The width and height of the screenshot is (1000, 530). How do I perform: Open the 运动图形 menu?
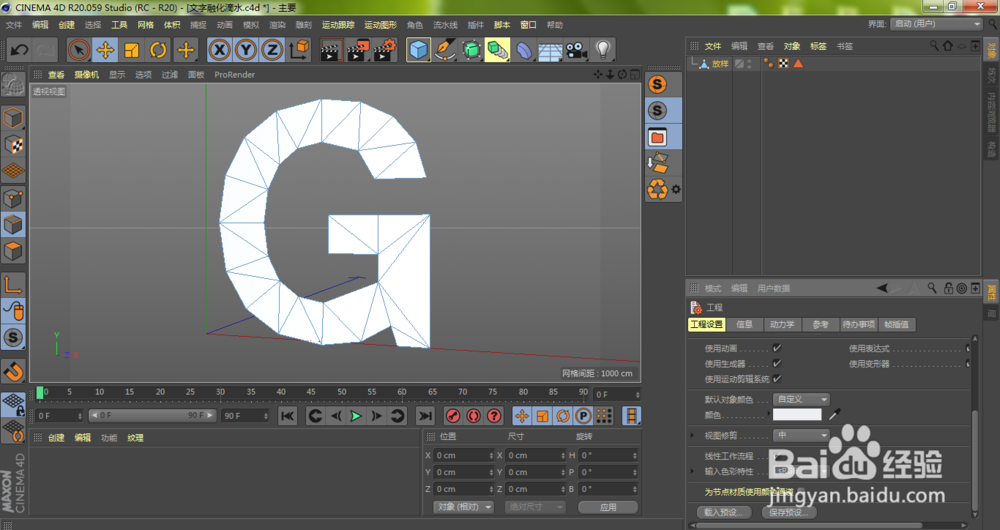coord(379,24)
